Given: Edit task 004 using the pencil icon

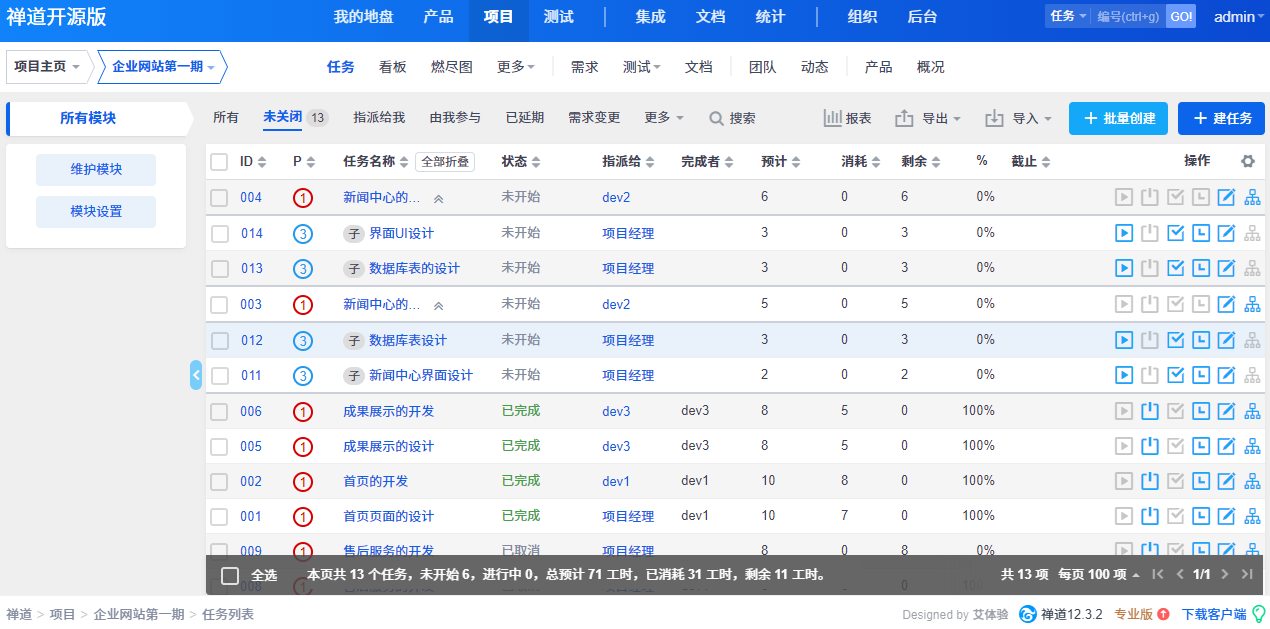Looking at the screenshot, I should (1226, 197).
